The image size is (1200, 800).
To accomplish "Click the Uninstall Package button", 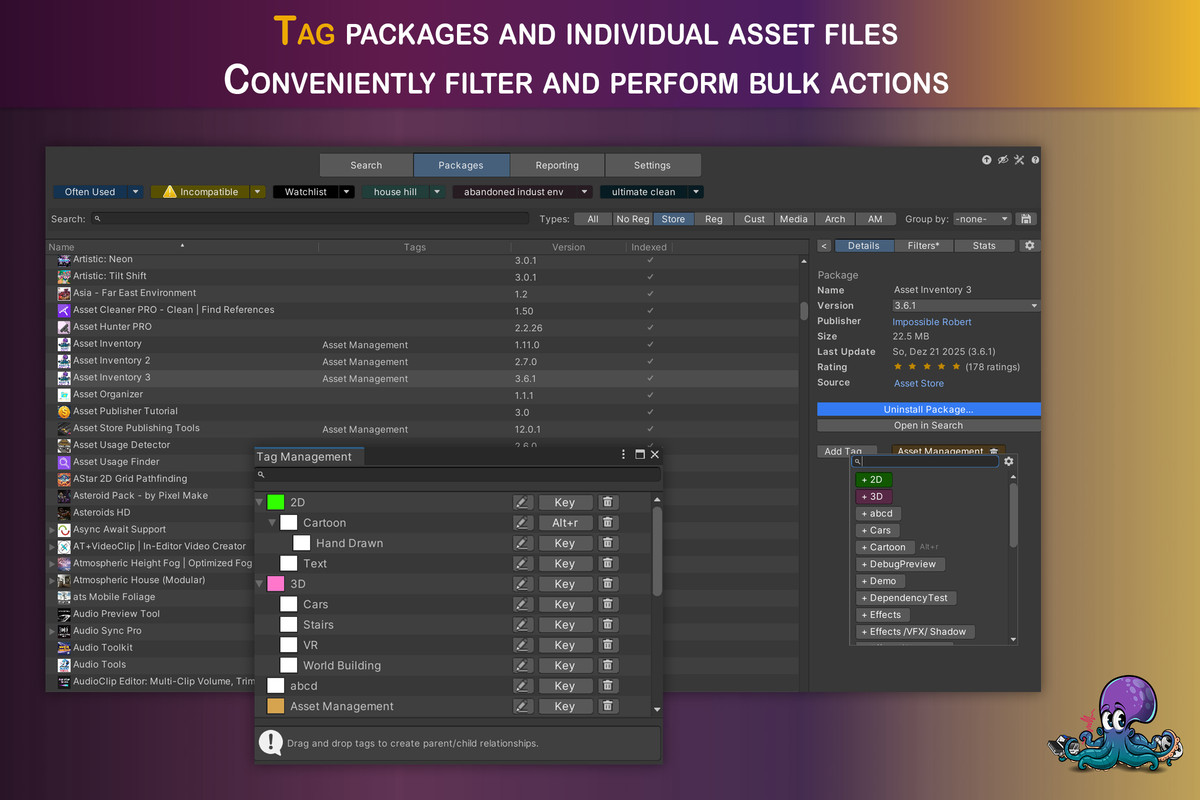I will tap(928, 410).
